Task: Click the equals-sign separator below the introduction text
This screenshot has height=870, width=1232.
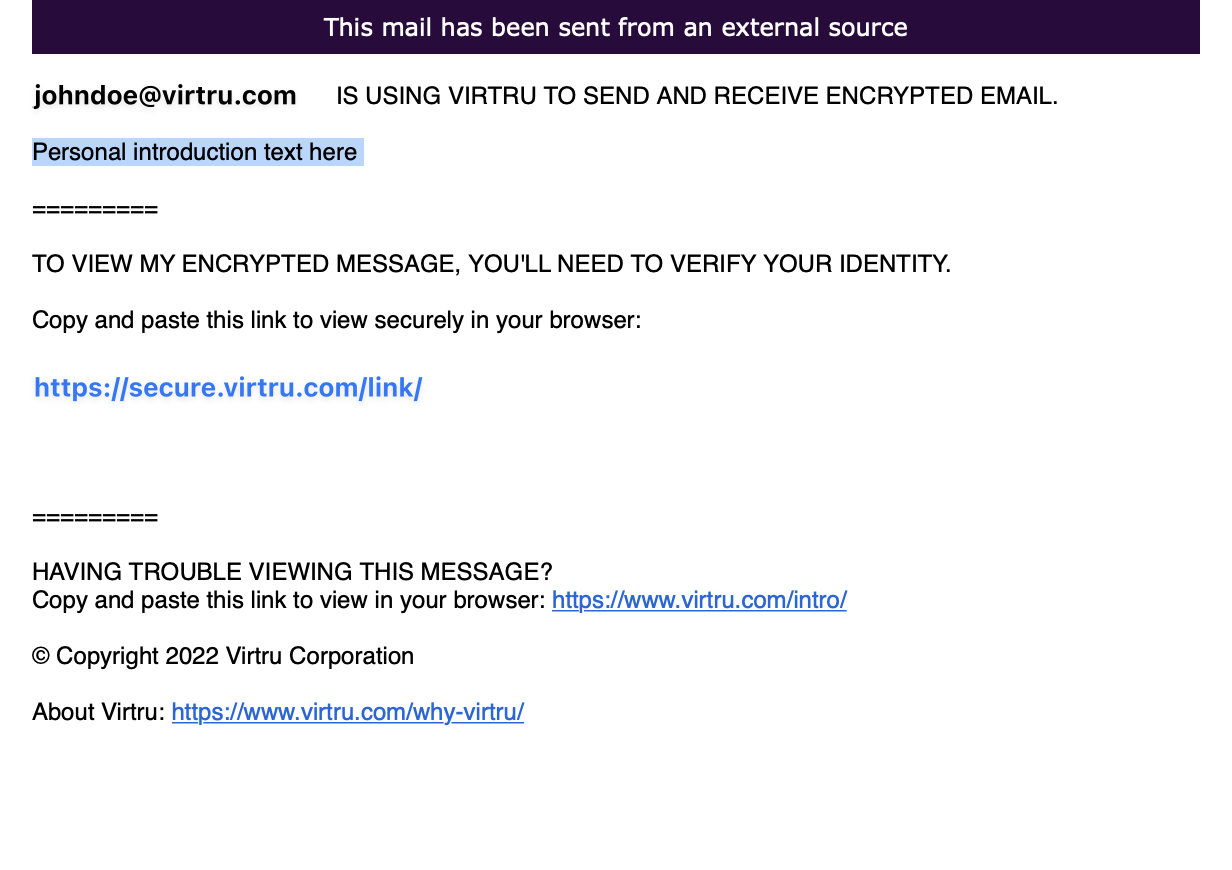Action: (95, 210)
